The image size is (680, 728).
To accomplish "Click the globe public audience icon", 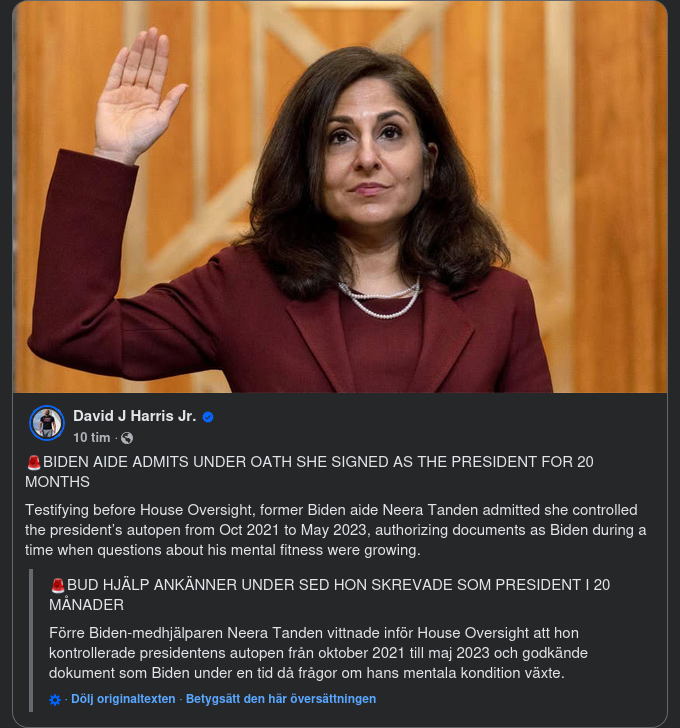I will (127, 438).
